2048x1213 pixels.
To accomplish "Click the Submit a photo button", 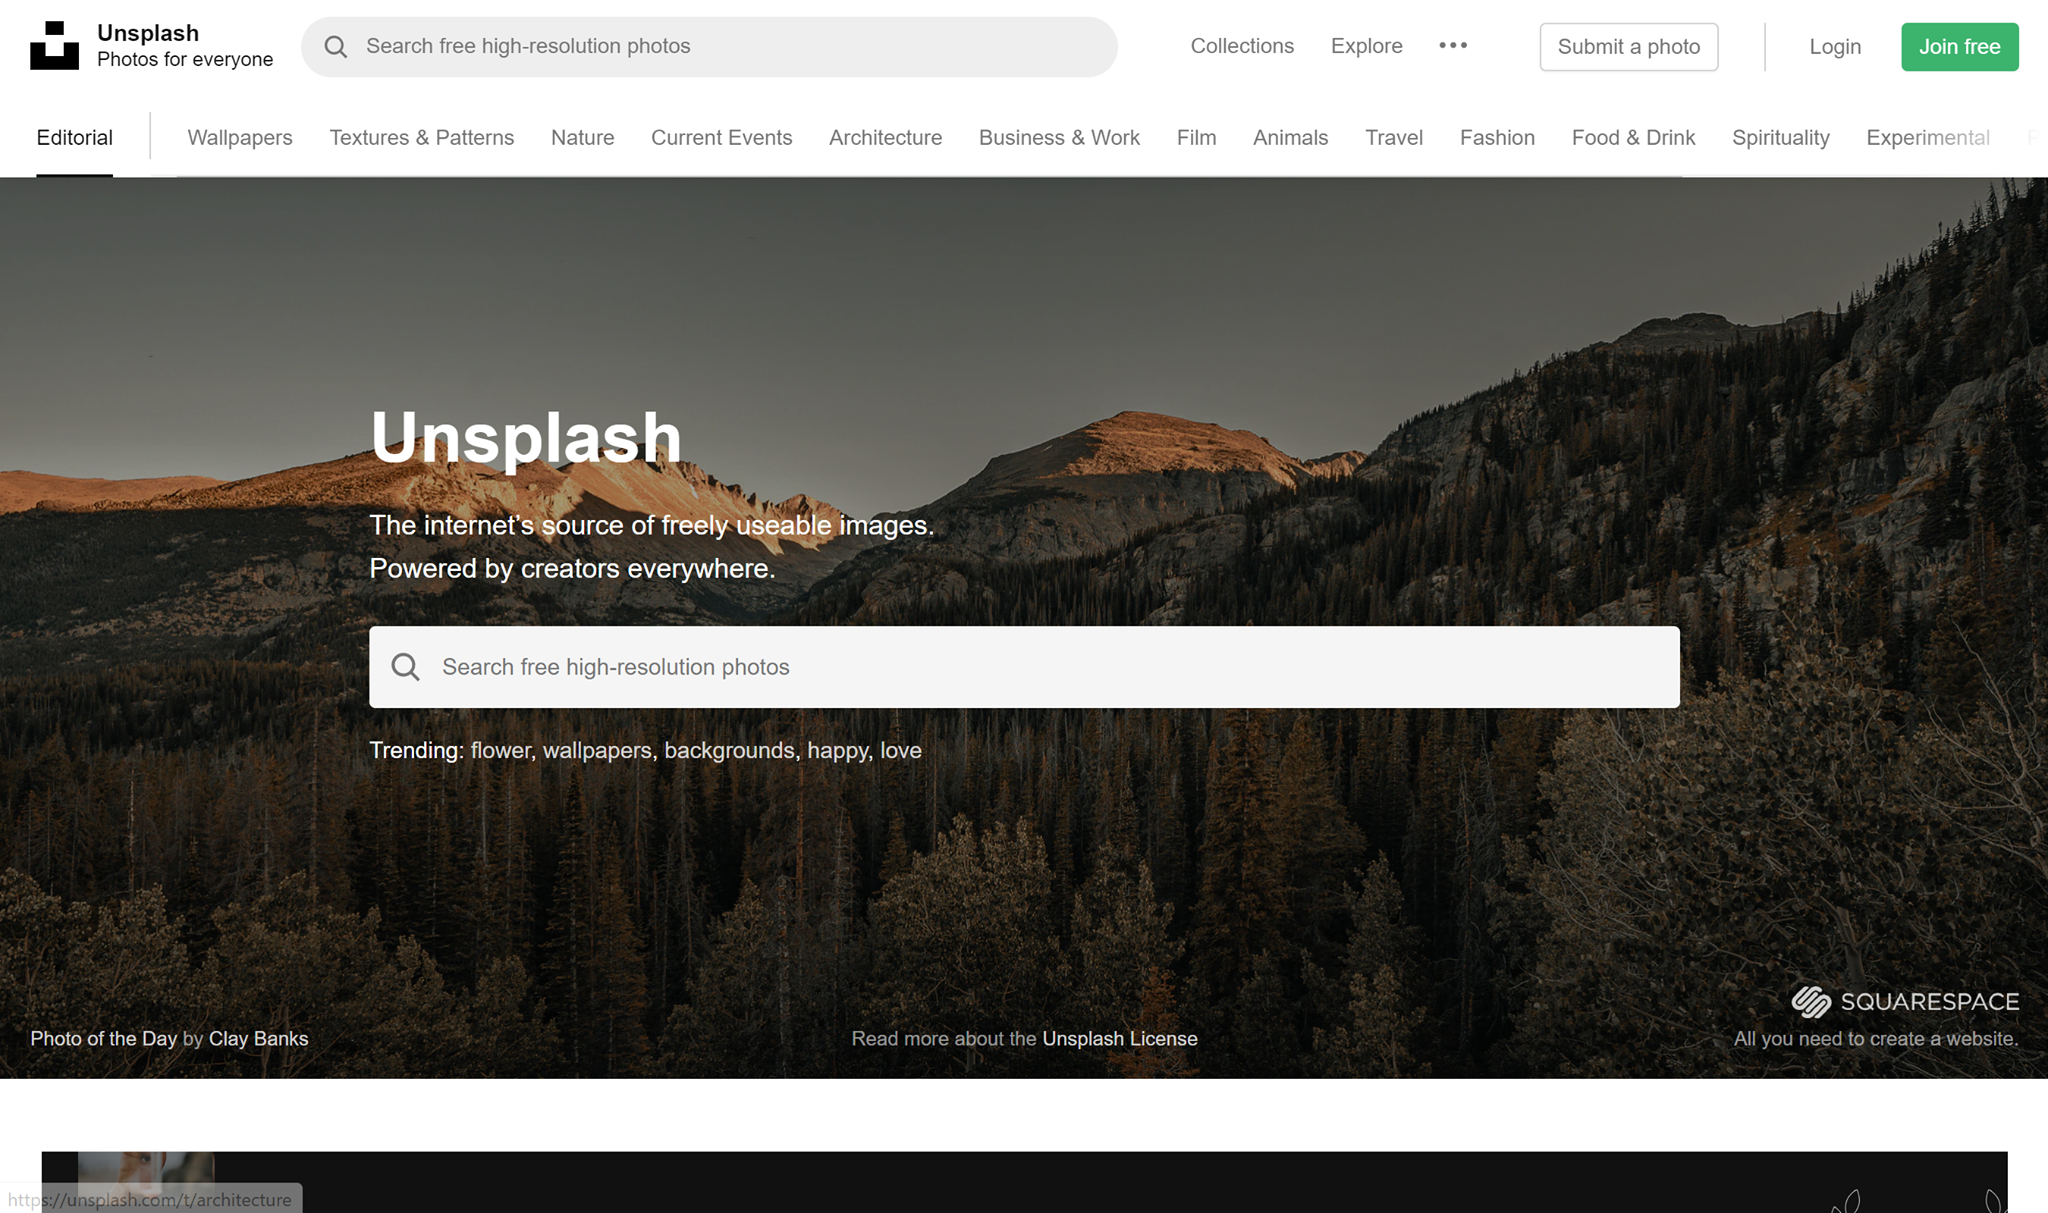I will (x=1627, y=46).
